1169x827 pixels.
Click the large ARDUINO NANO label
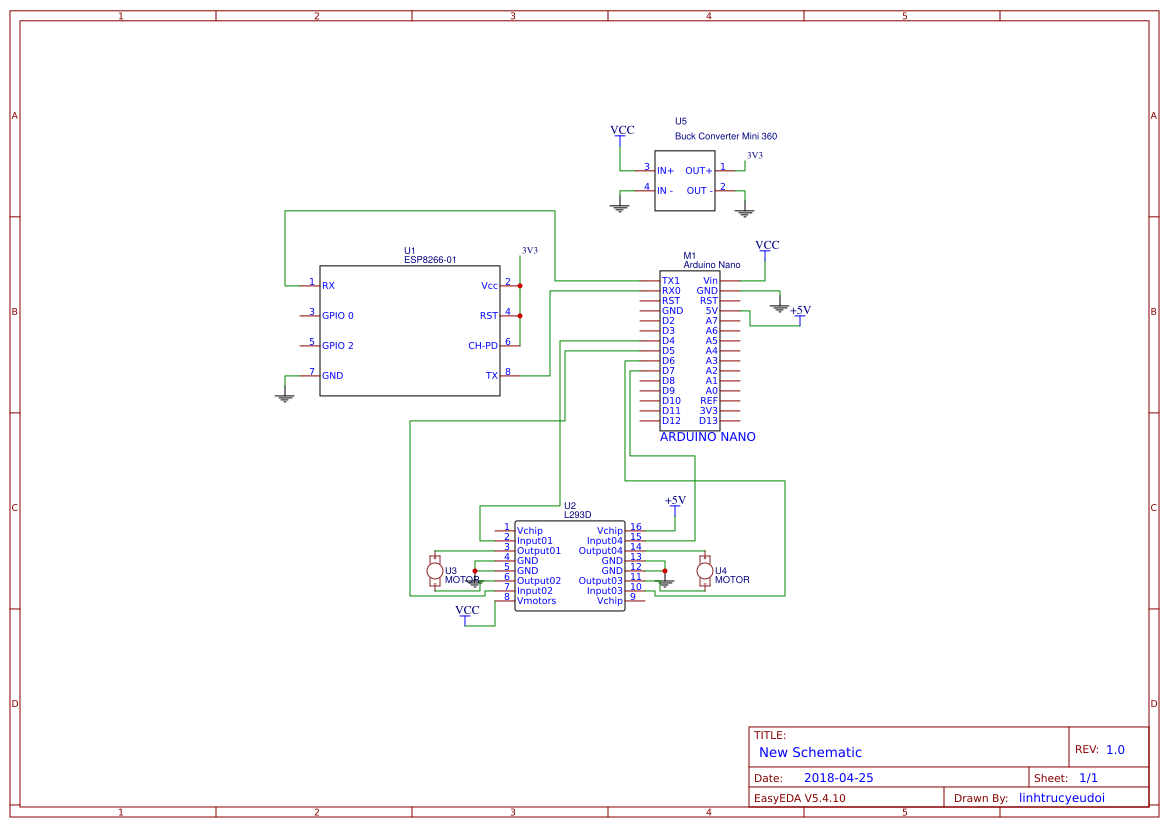click(708, 437)
